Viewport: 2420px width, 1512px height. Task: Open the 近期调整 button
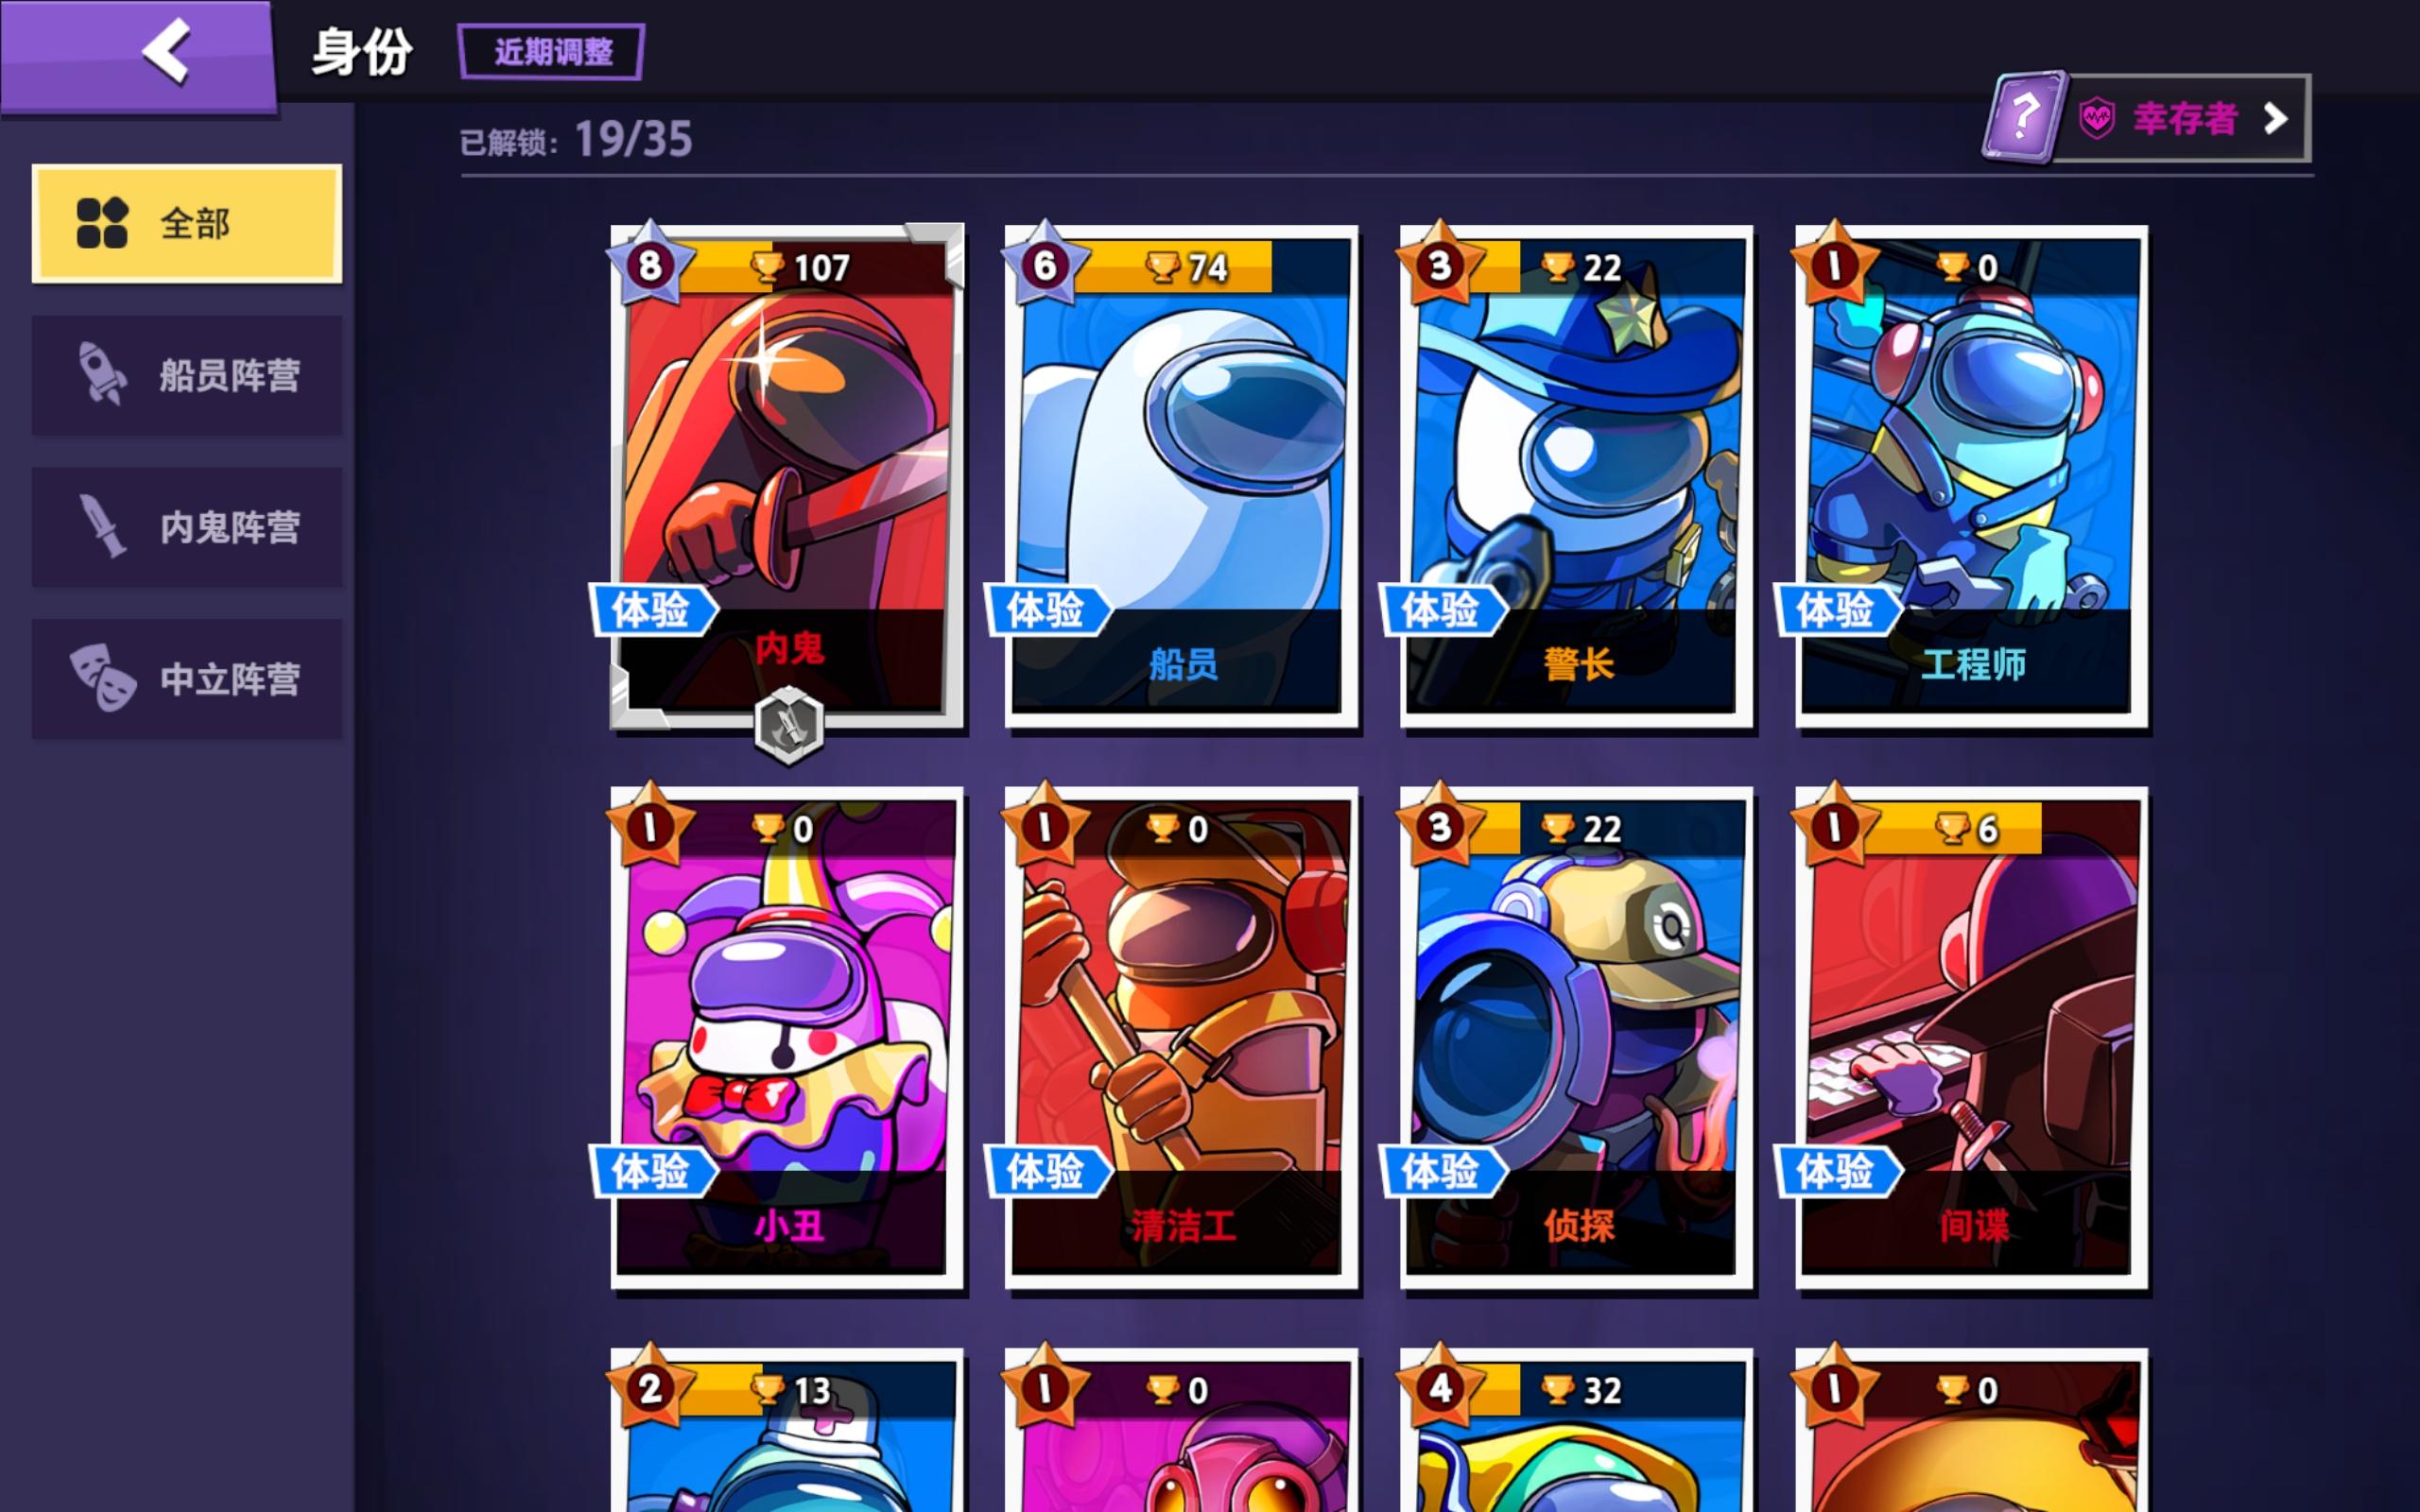click(551, 52)
